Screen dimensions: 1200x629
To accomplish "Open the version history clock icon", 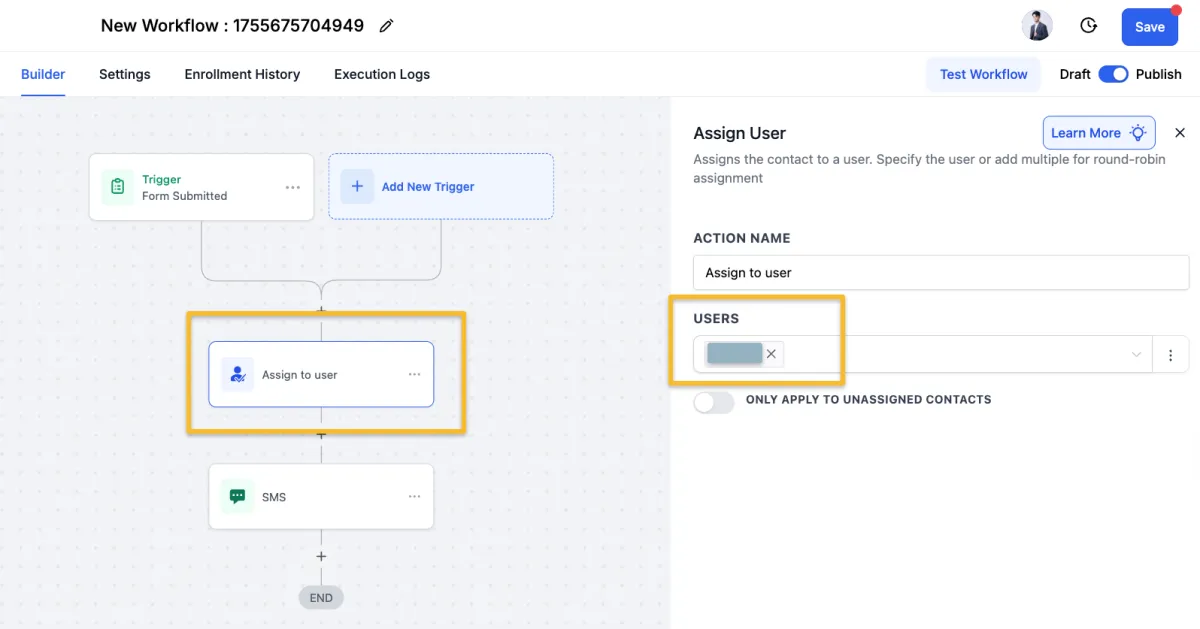I will click(1089, 26).
